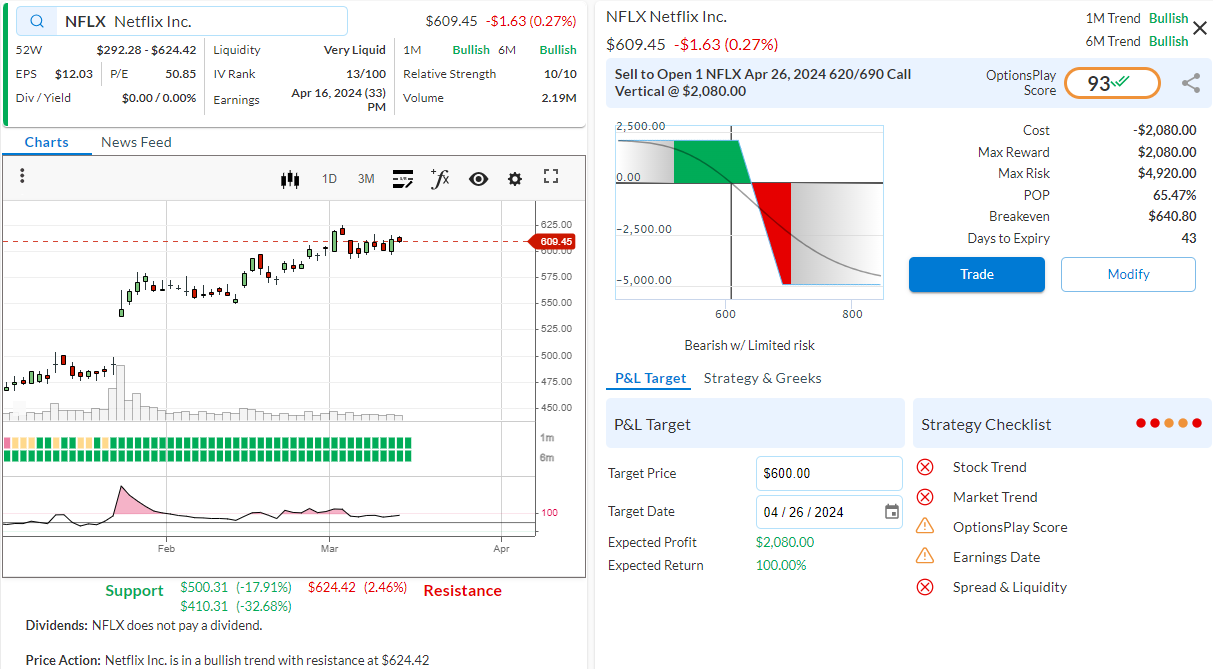Click the blue Trade button
Screen dimensions: 1213x669
977,274
